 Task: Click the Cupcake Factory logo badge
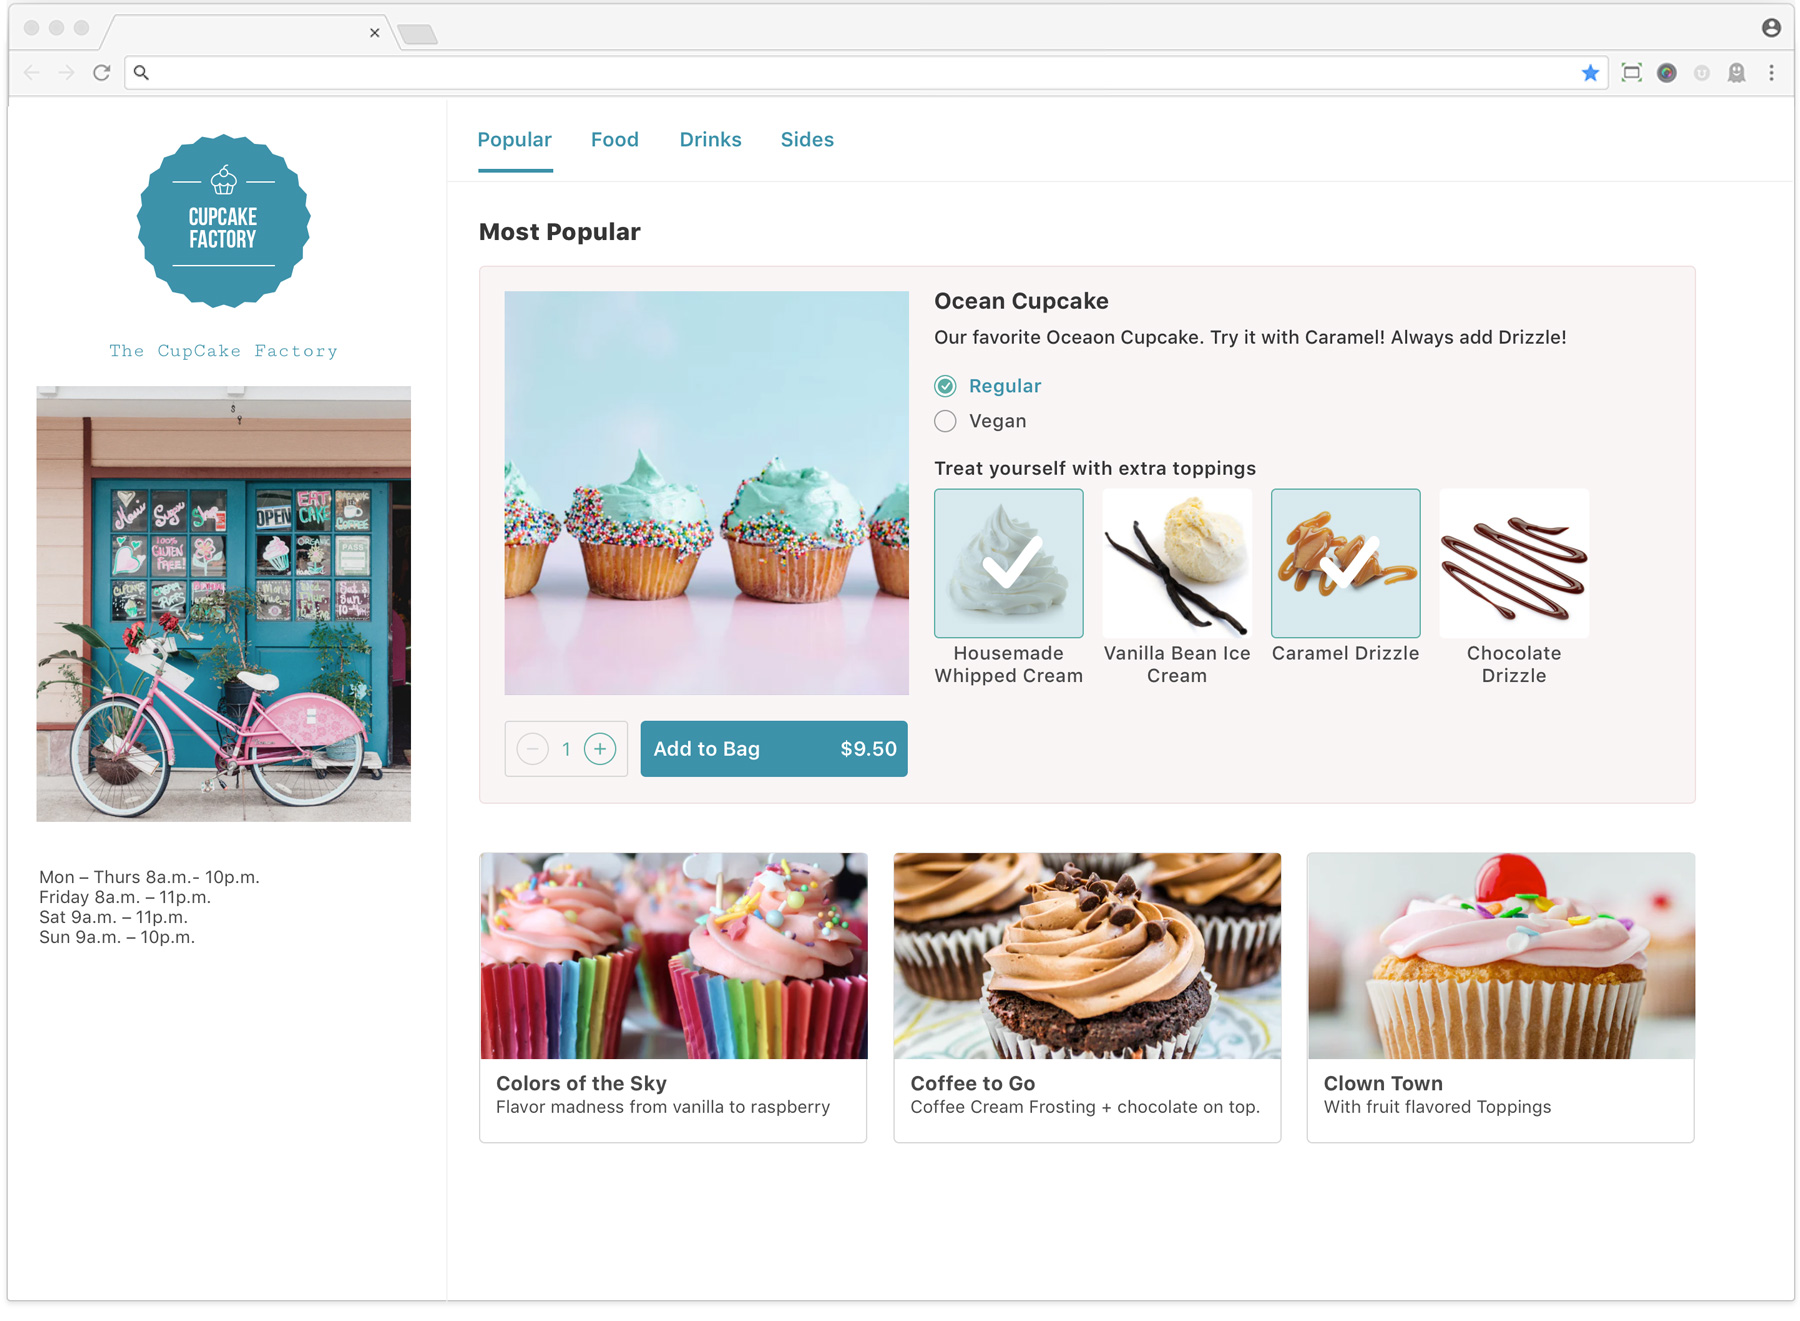[223, 221]
